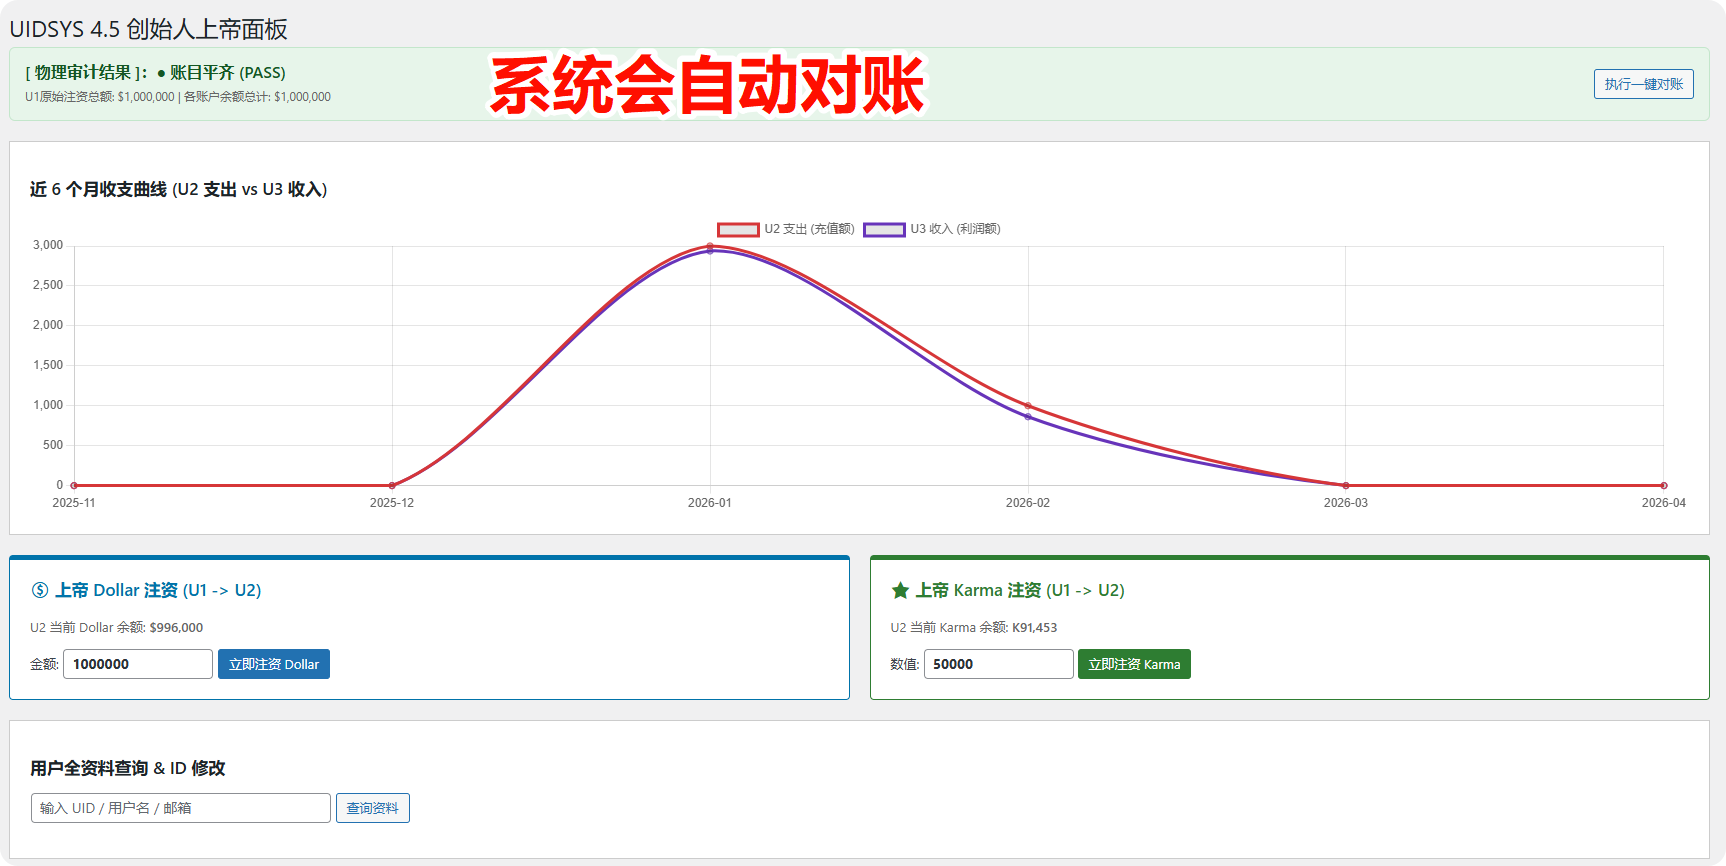The height and width of the screenshot is (866, 1726).
Task: Focus the 数值 input with value 50000
Action: pos(998,664)
